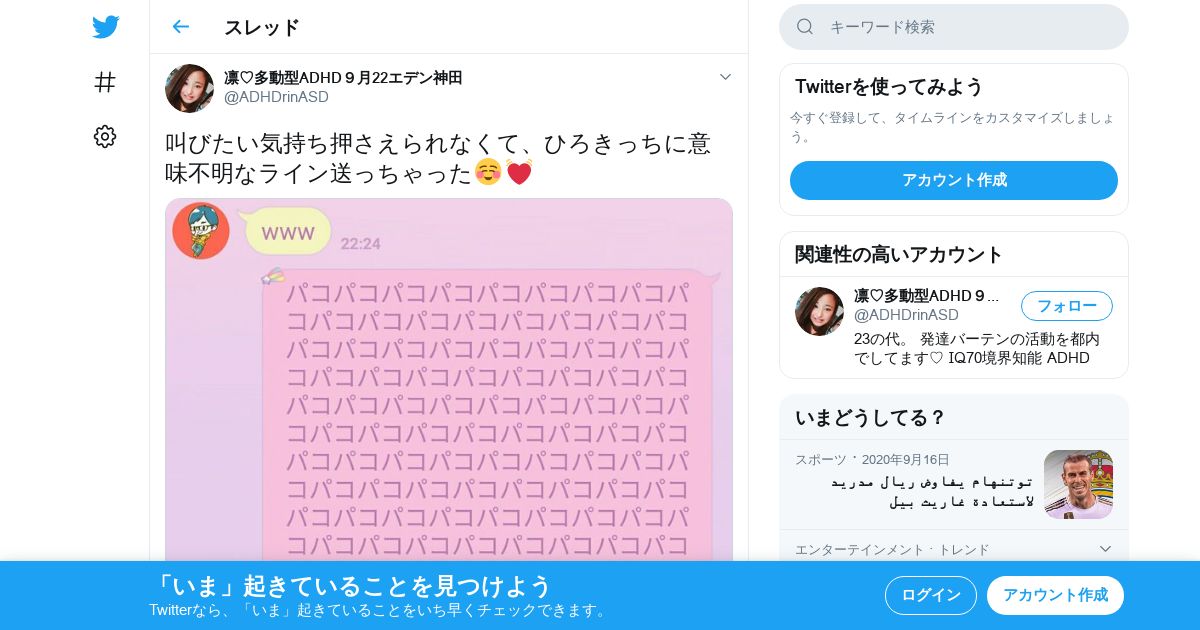
Task: Follow the account with フォロー button
Action: point(1067,306)
